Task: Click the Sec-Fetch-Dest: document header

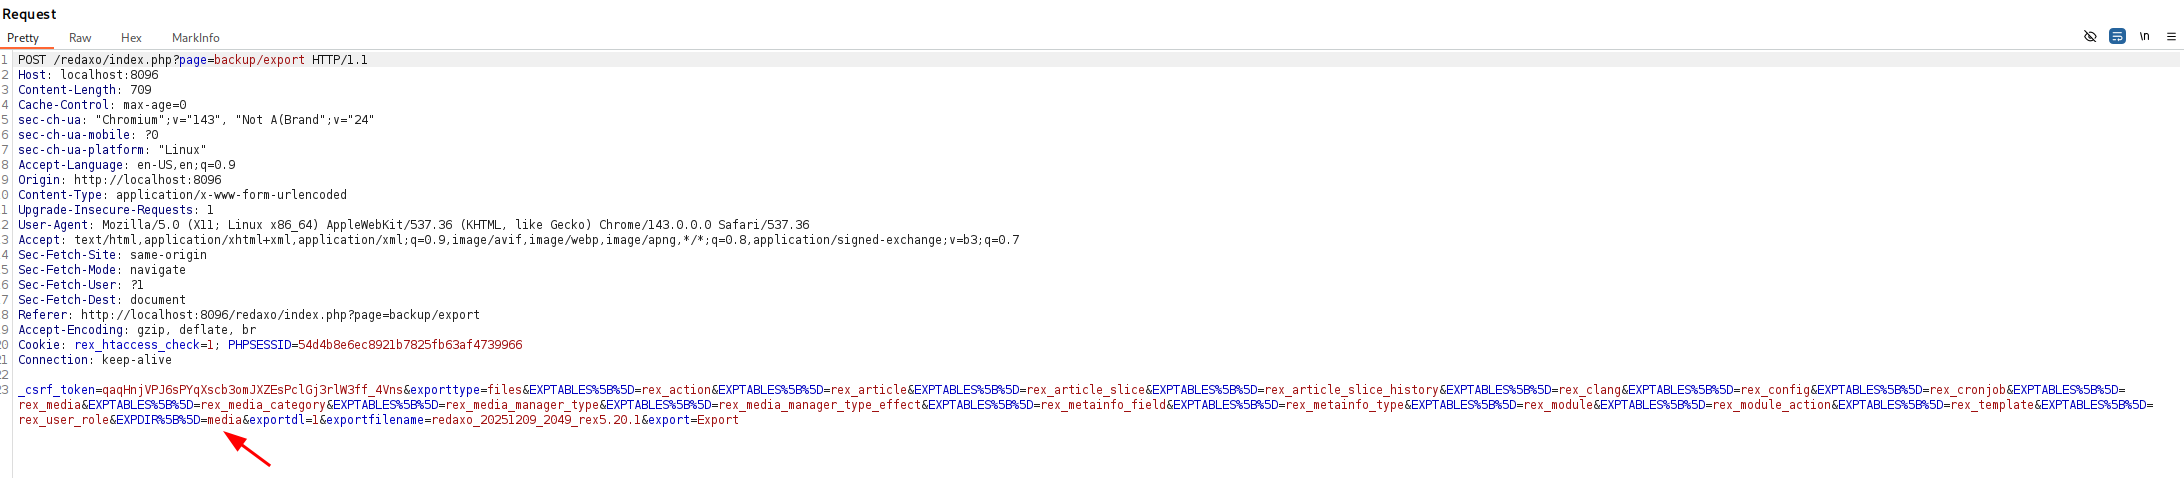Action: pyautogui.click(x=102, y=300)
